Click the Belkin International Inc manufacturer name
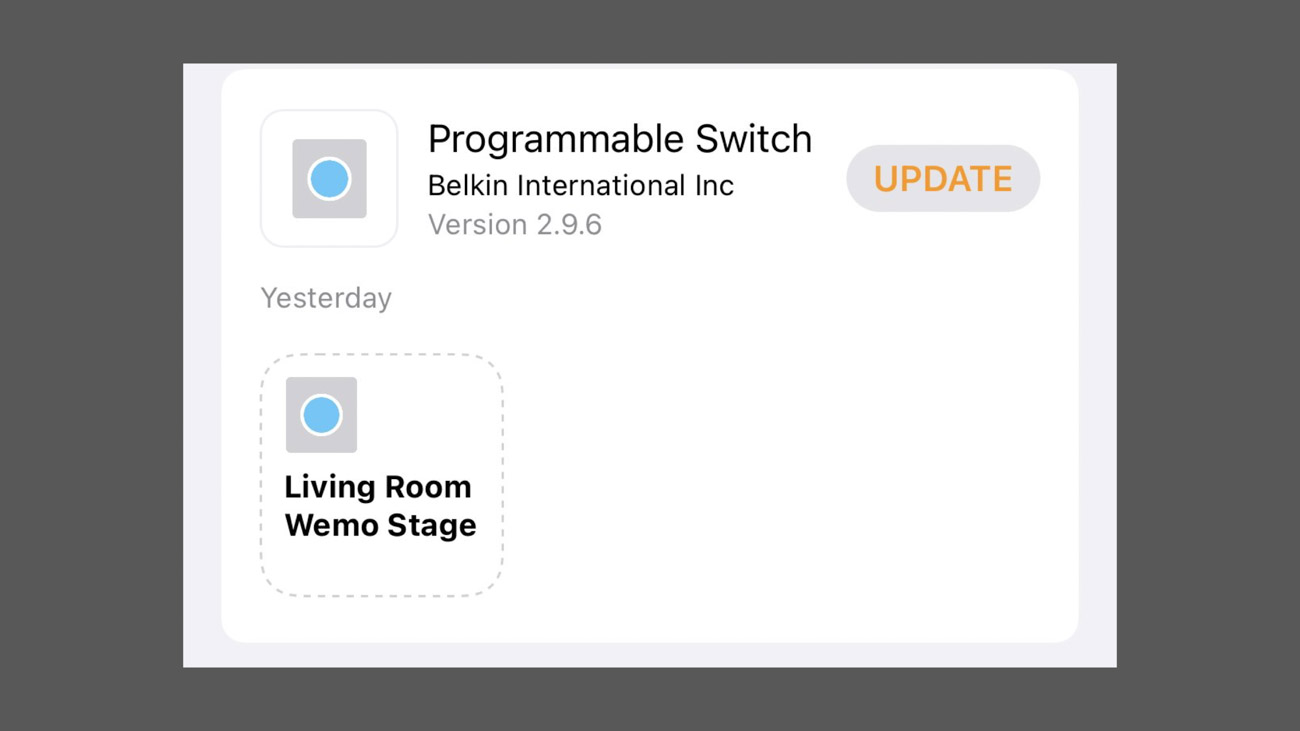1300x731 pixels. (580, 186)
